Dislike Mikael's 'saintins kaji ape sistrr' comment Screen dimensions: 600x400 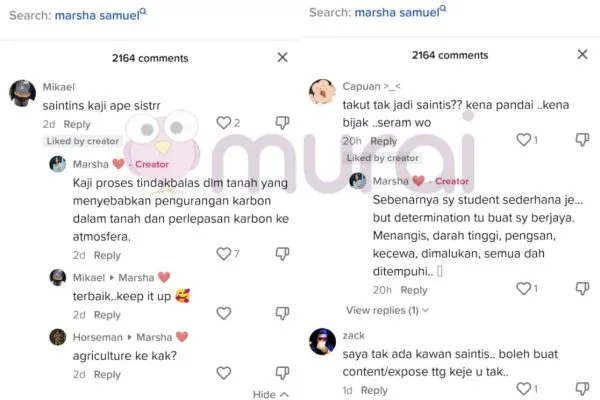[x=282, y=123]
